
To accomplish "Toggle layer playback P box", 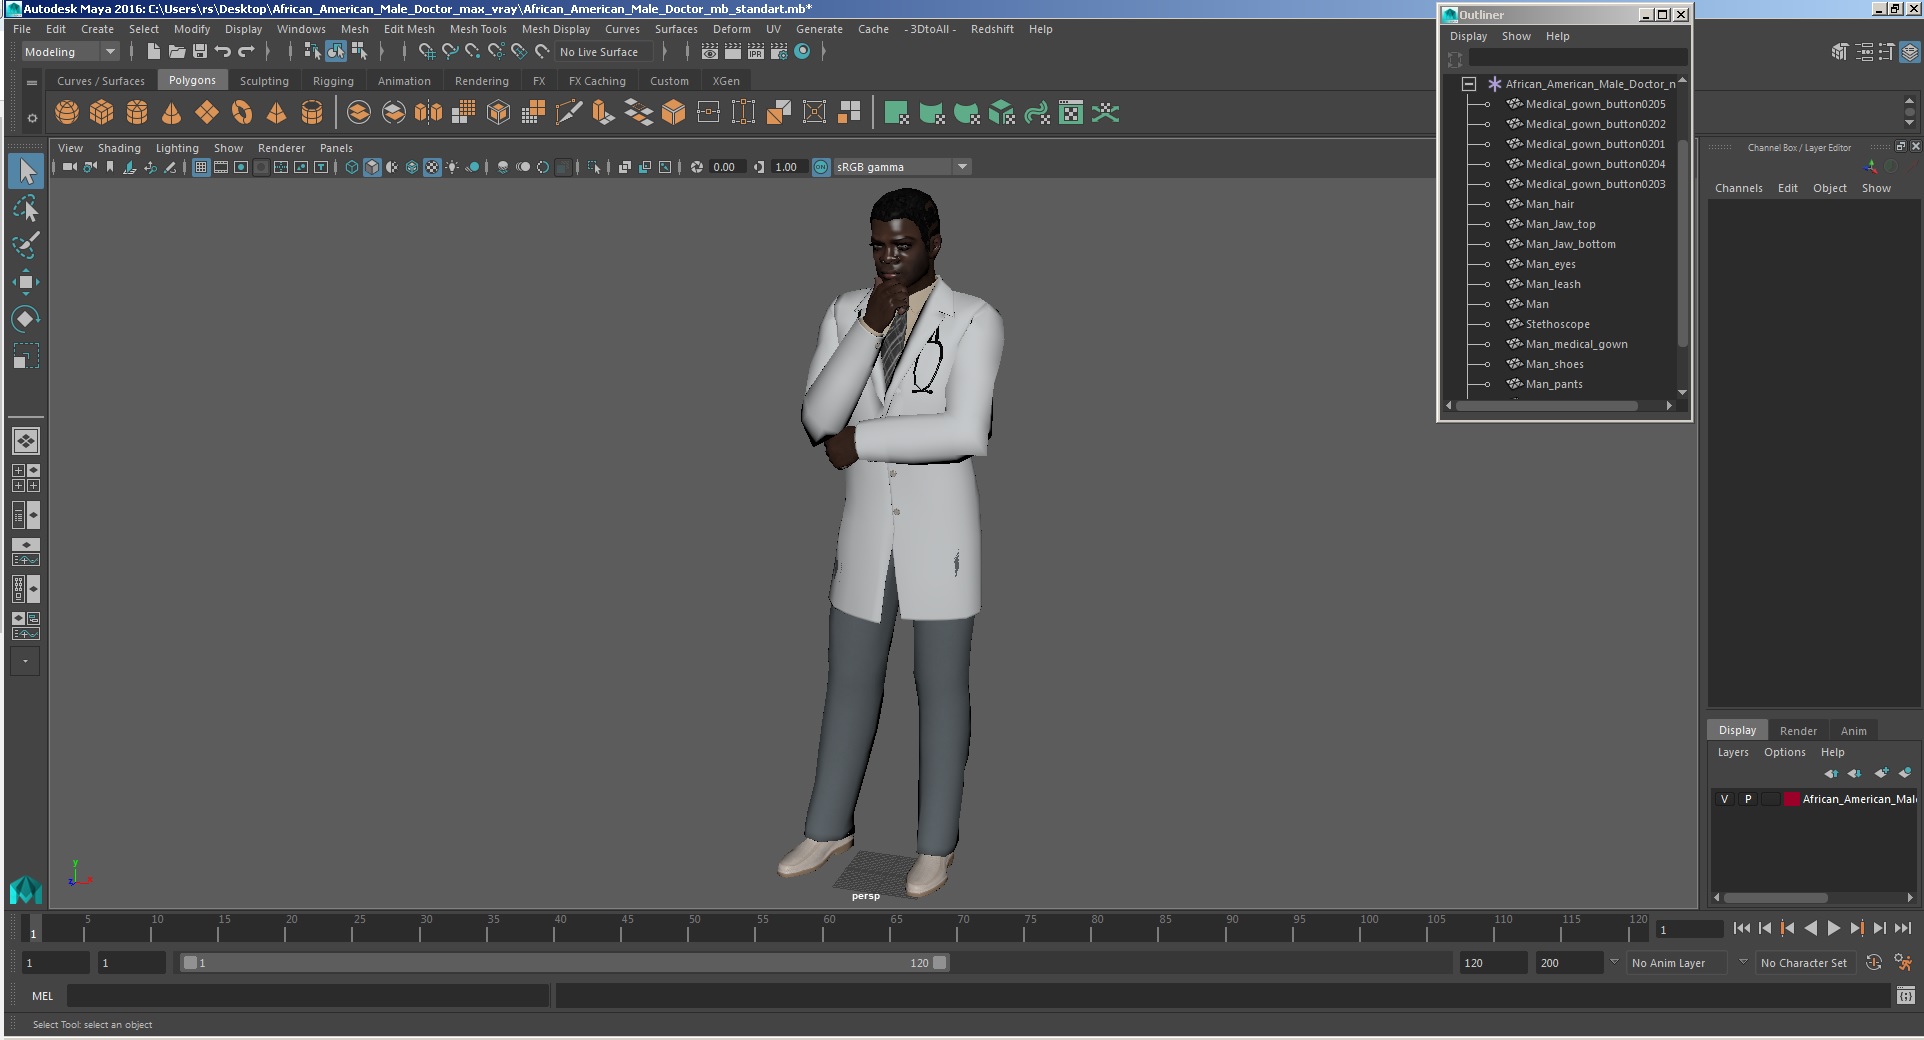I will 1748,799.
